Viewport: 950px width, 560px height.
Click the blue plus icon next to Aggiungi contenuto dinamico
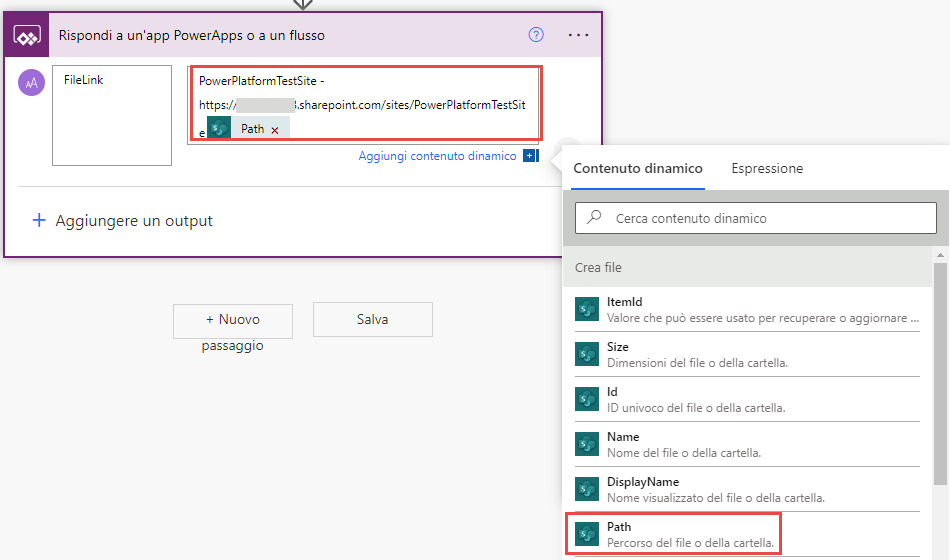tap(530, 156)
